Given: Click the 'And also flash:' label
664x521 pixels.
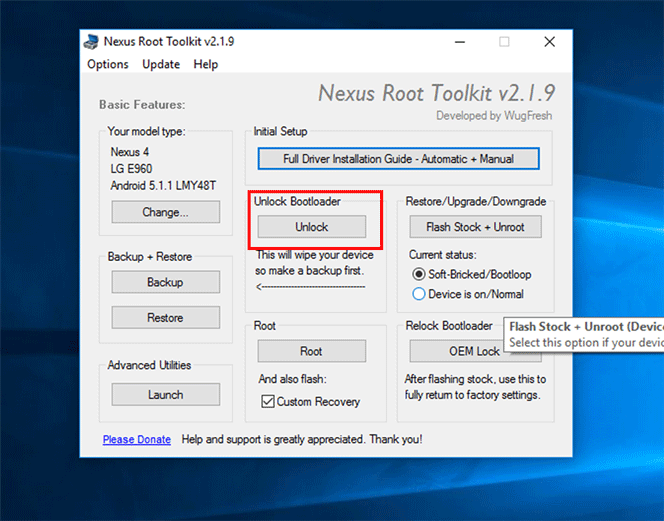Looking at the screenshot, I should (x=293, y=379).
